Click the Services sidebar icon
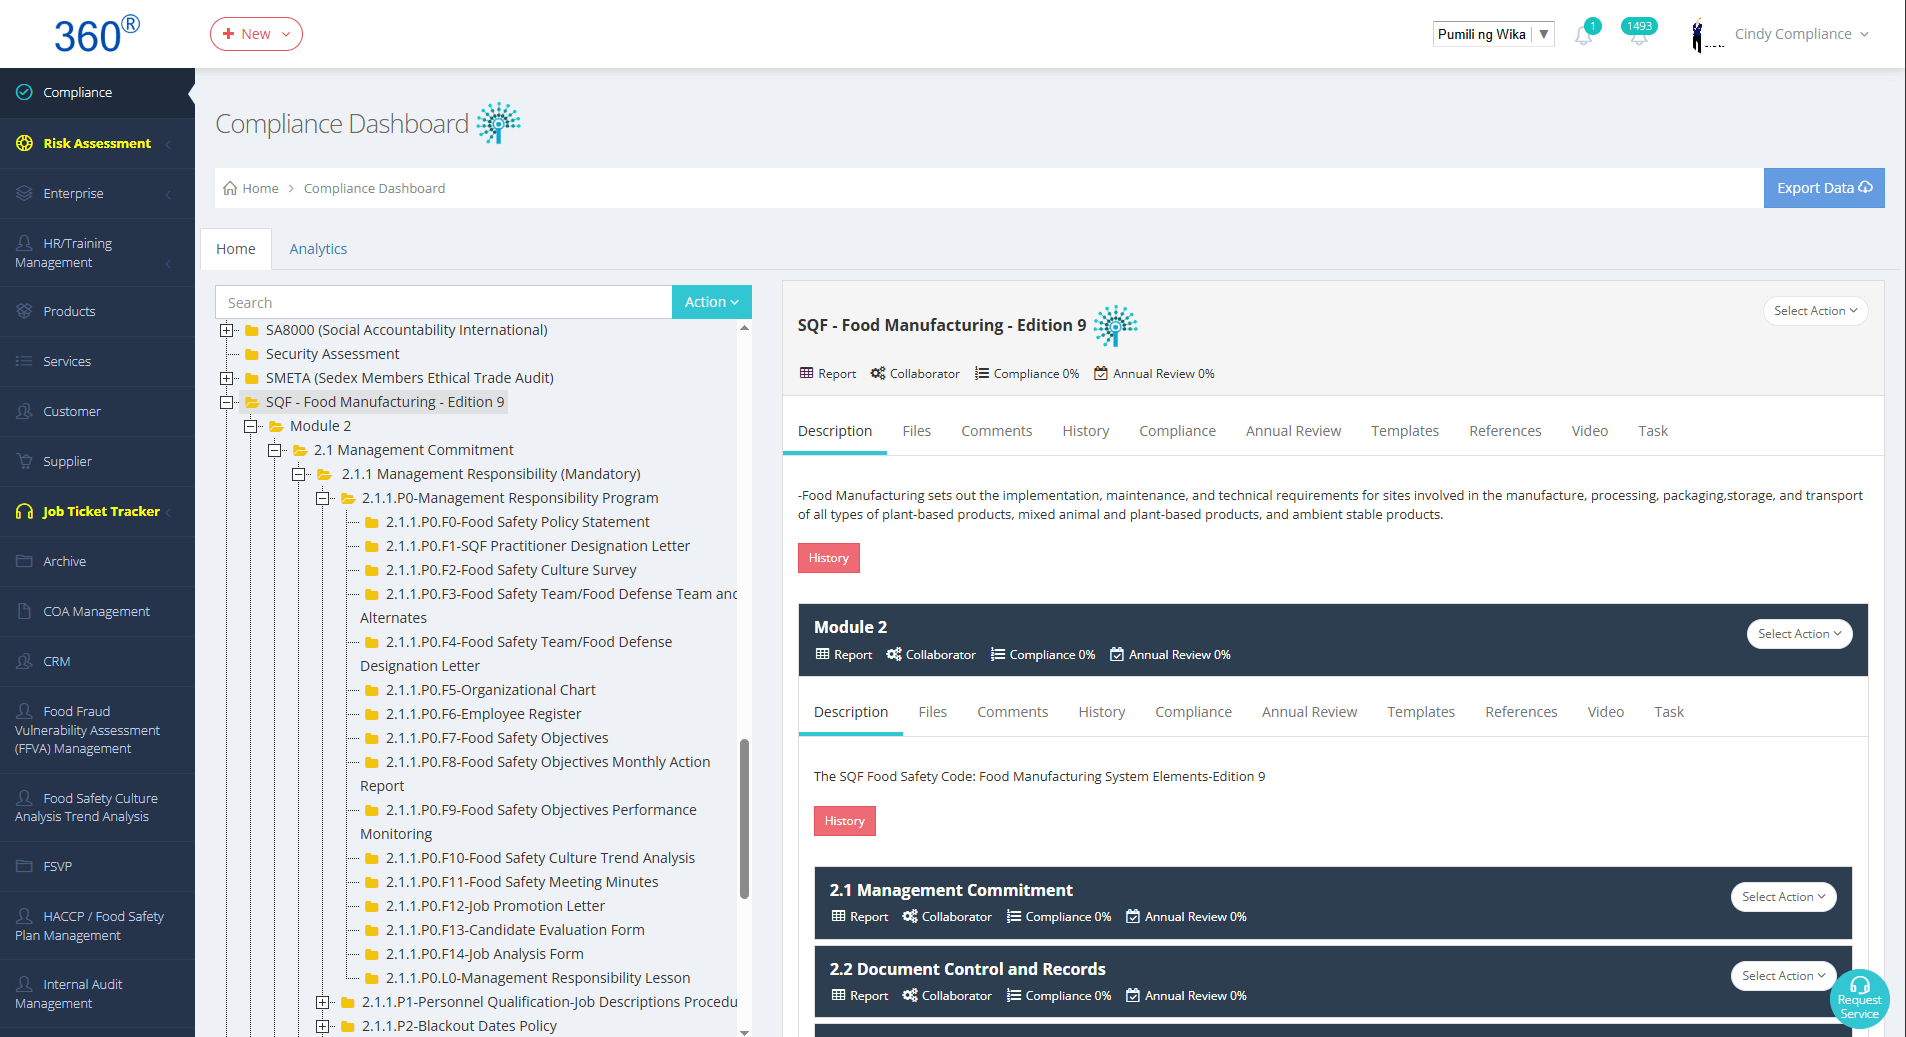 tap(24, 361)
